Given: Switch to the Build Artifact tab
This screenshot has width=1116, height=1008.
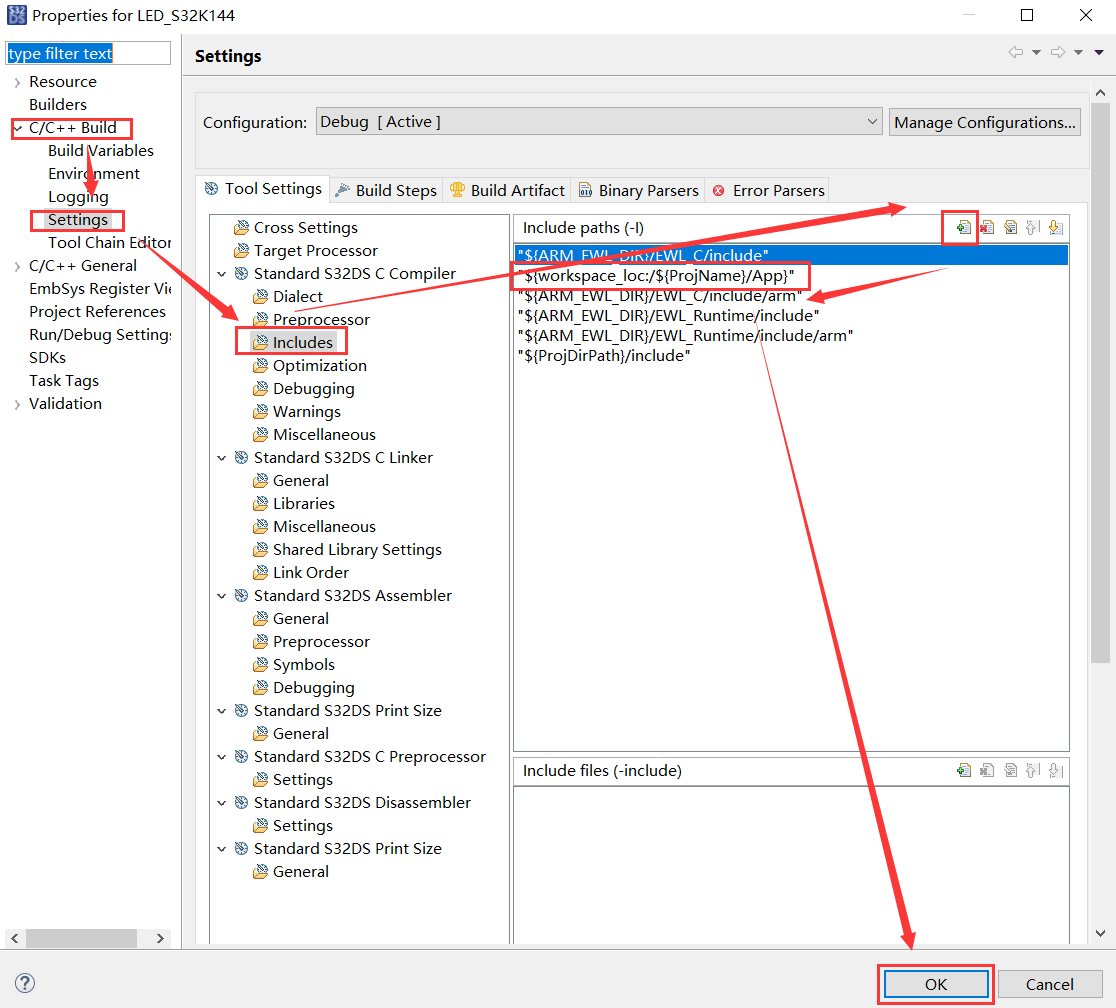Looking at the screenshot, I should point(507,190).
